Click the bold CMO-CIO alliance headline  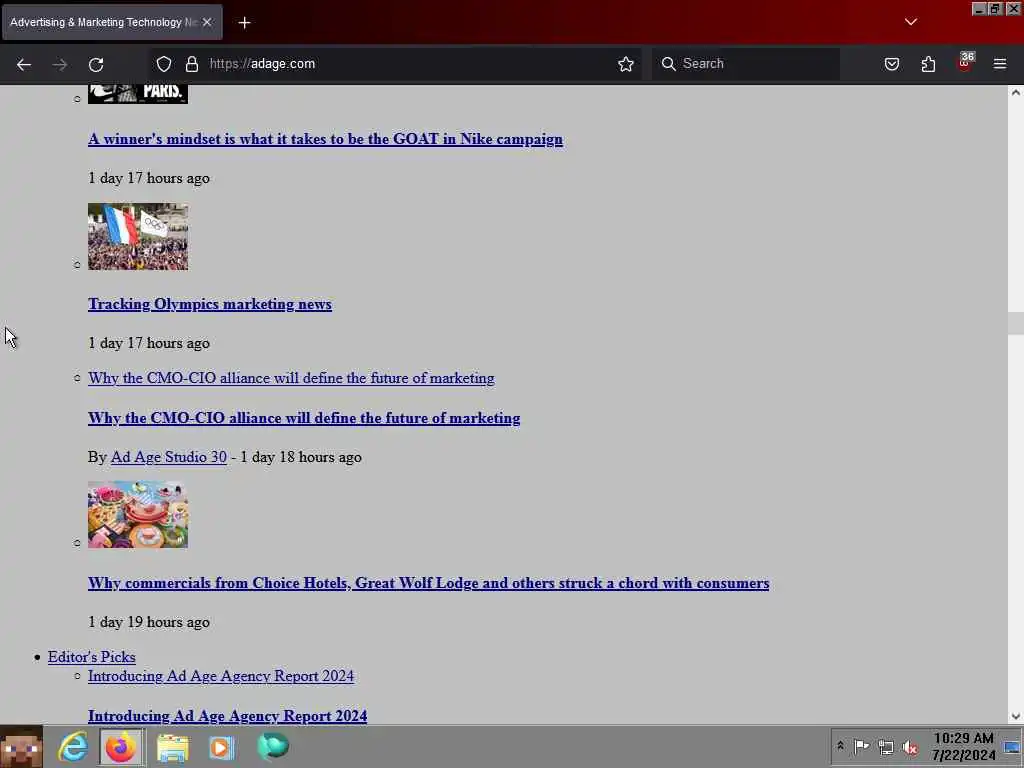[304, 418]
